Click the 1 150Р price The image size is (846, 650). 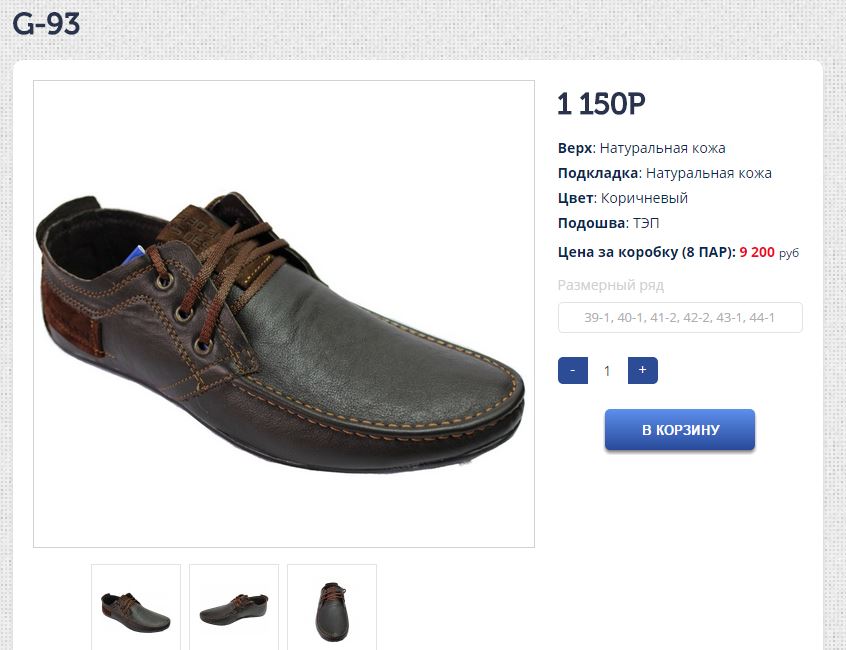tap(602, 104)
